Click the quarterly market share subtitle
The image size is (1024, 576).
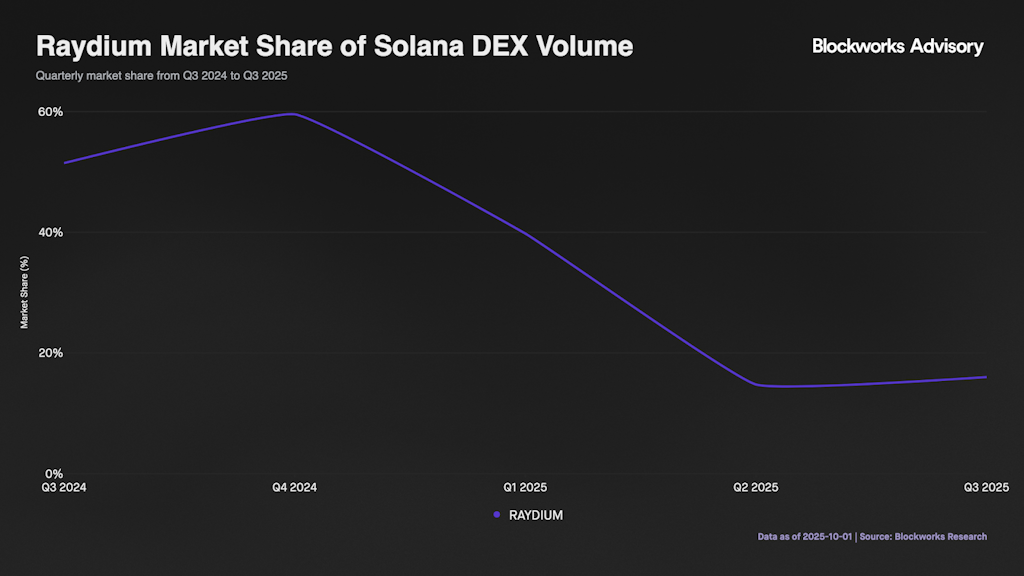pyautogui.click(x=168, y=76)
